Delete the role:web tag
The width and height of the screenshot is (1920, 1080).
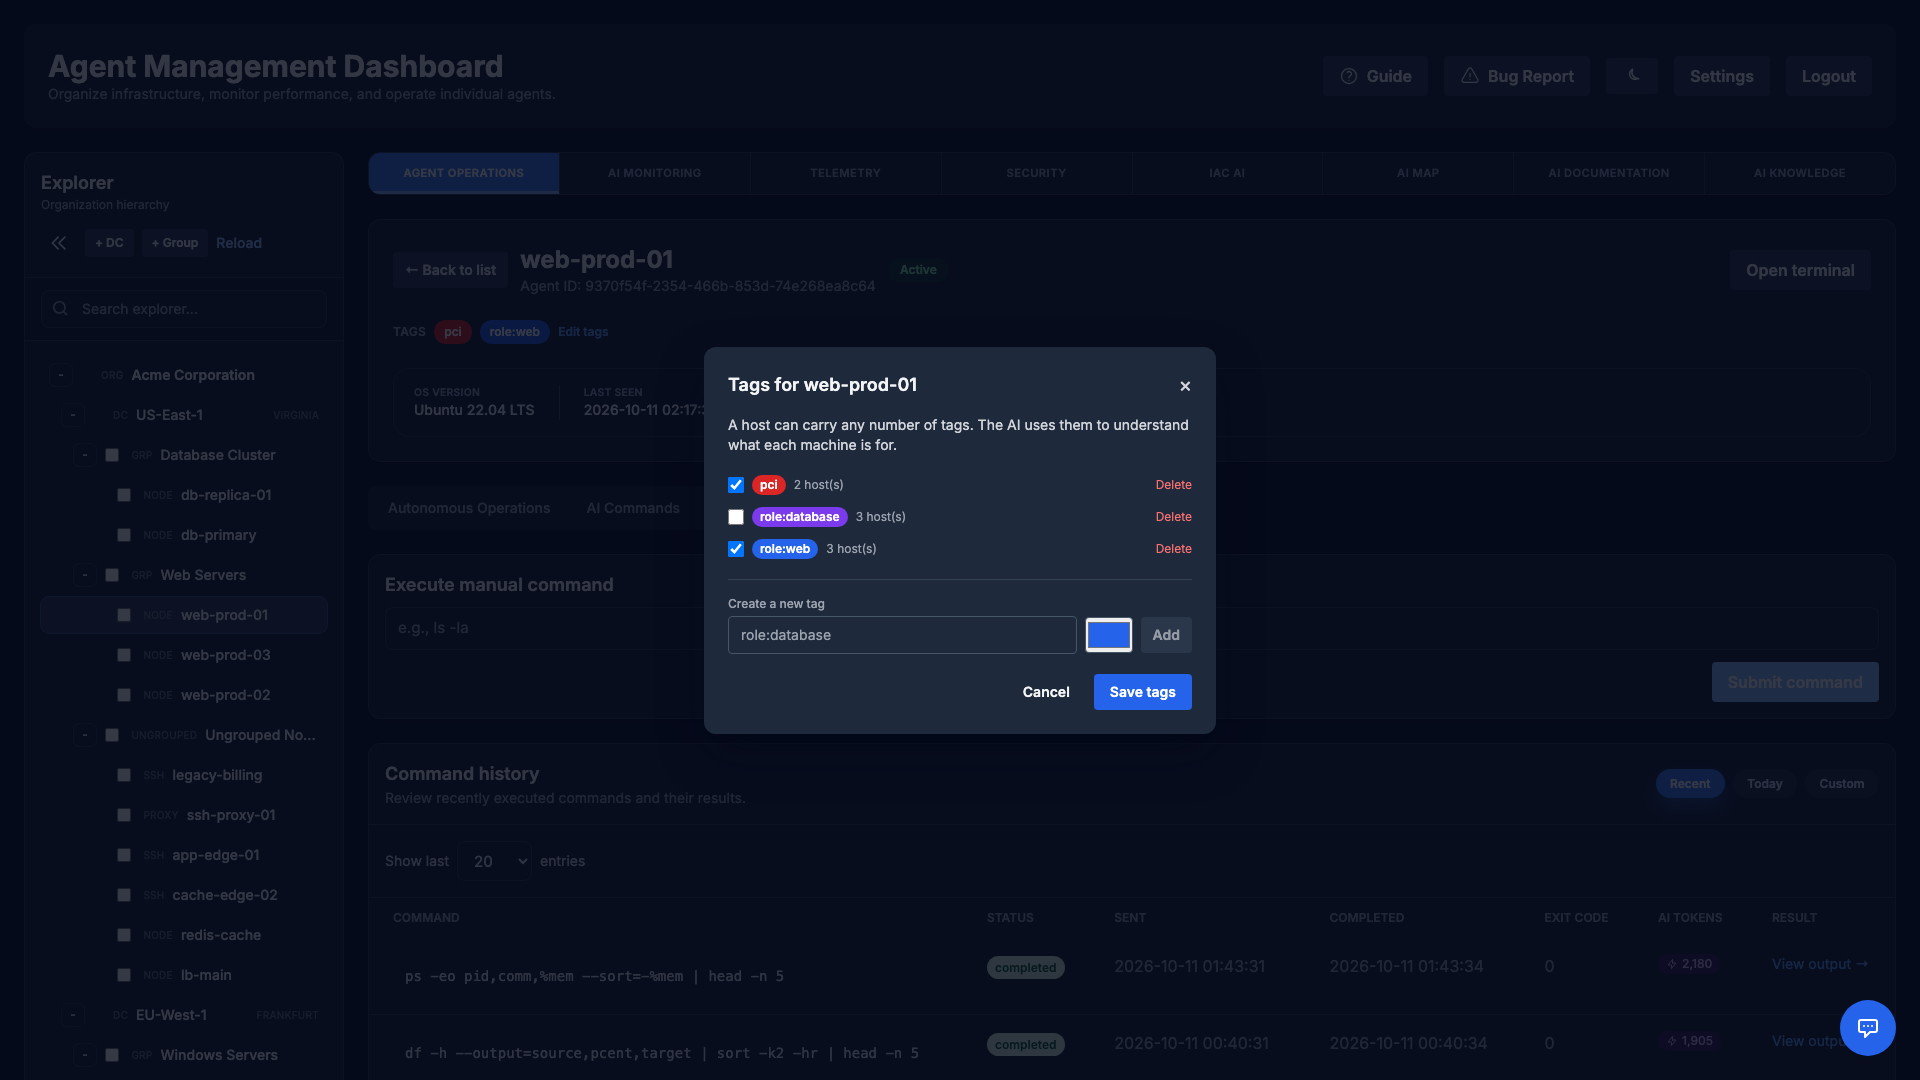[1173, 549]
